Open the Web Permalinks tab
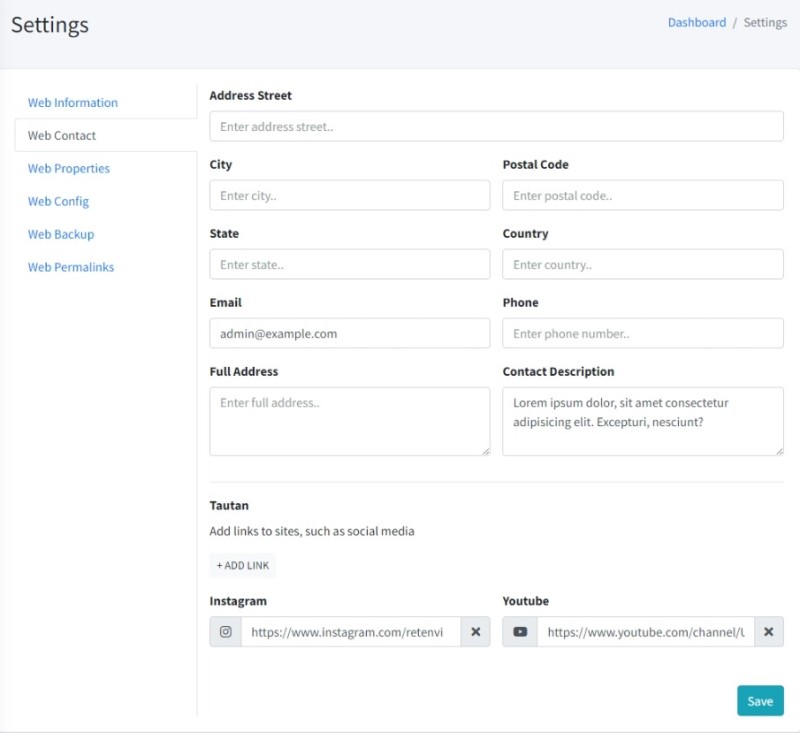 [71, 268]
